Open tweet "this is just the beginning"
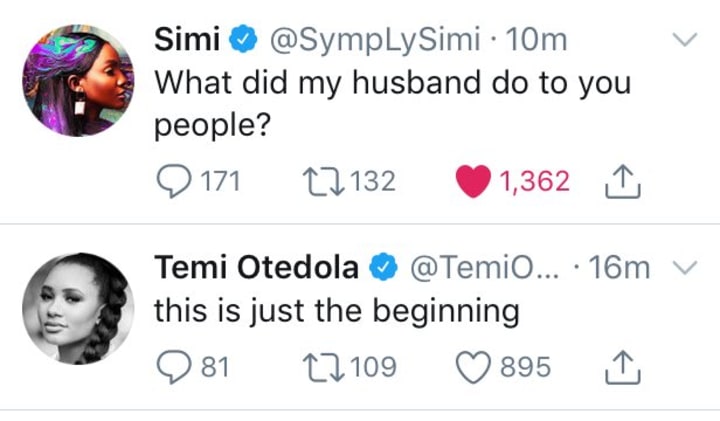Viewport: 720px width, 421px height. point(336,312)
